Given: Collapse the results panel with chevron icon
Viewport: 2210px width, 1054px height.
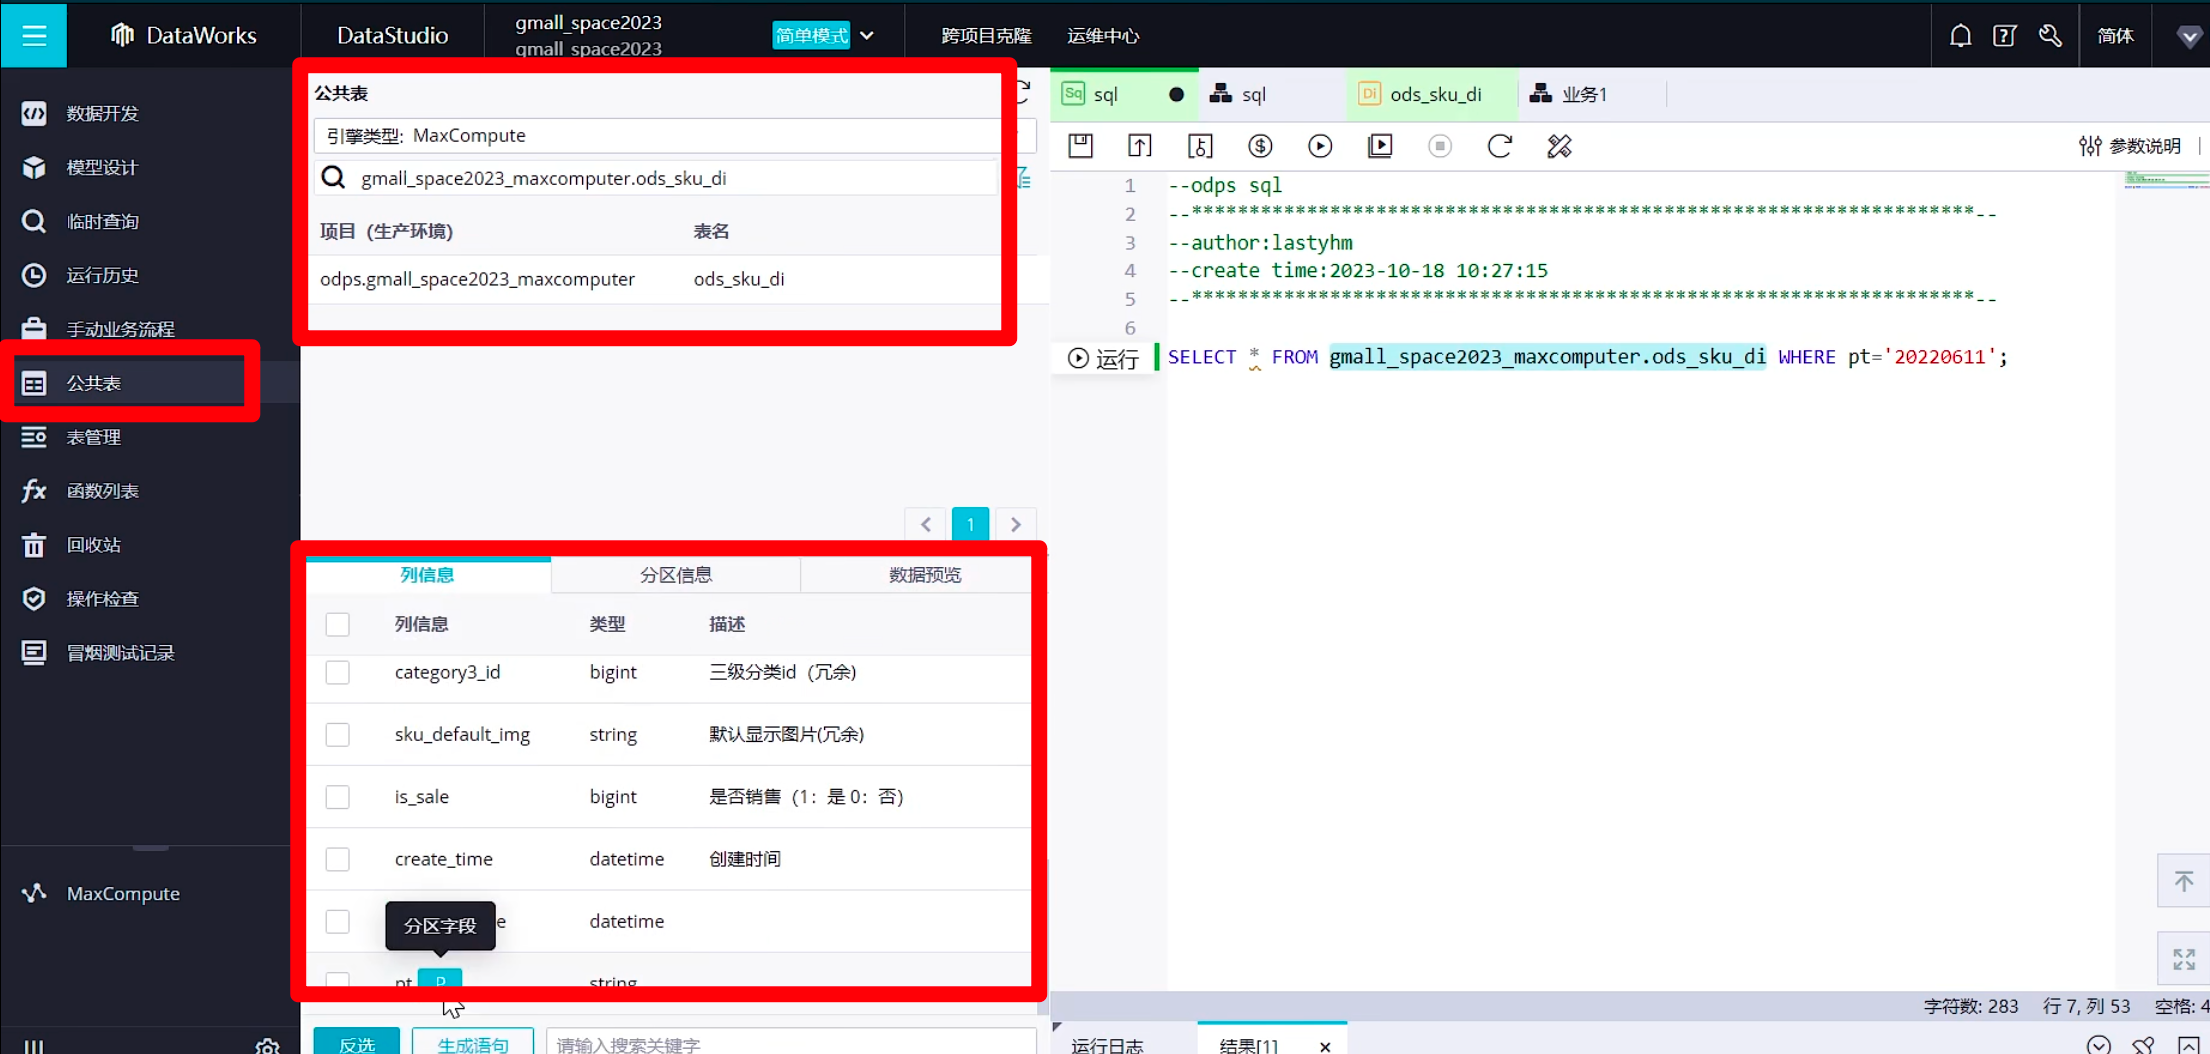Looking at the screenshot, I should 2099,1045.
